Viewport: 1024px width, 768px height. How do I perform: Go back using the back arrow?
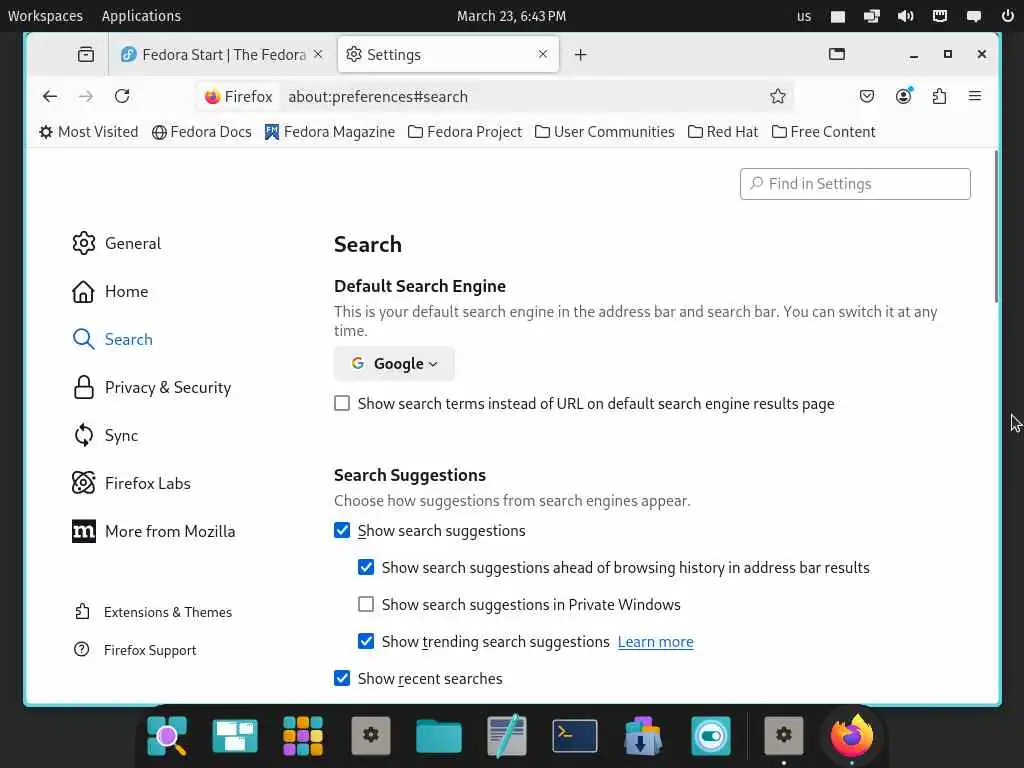[x=50, y=97]
